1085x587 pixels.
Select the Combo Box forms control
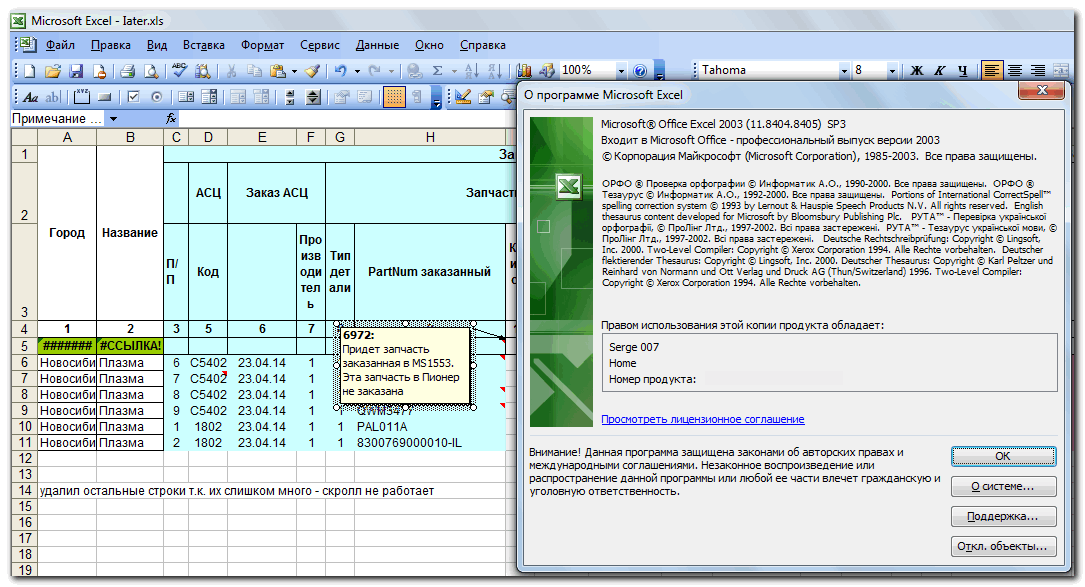tap(209, 97)
